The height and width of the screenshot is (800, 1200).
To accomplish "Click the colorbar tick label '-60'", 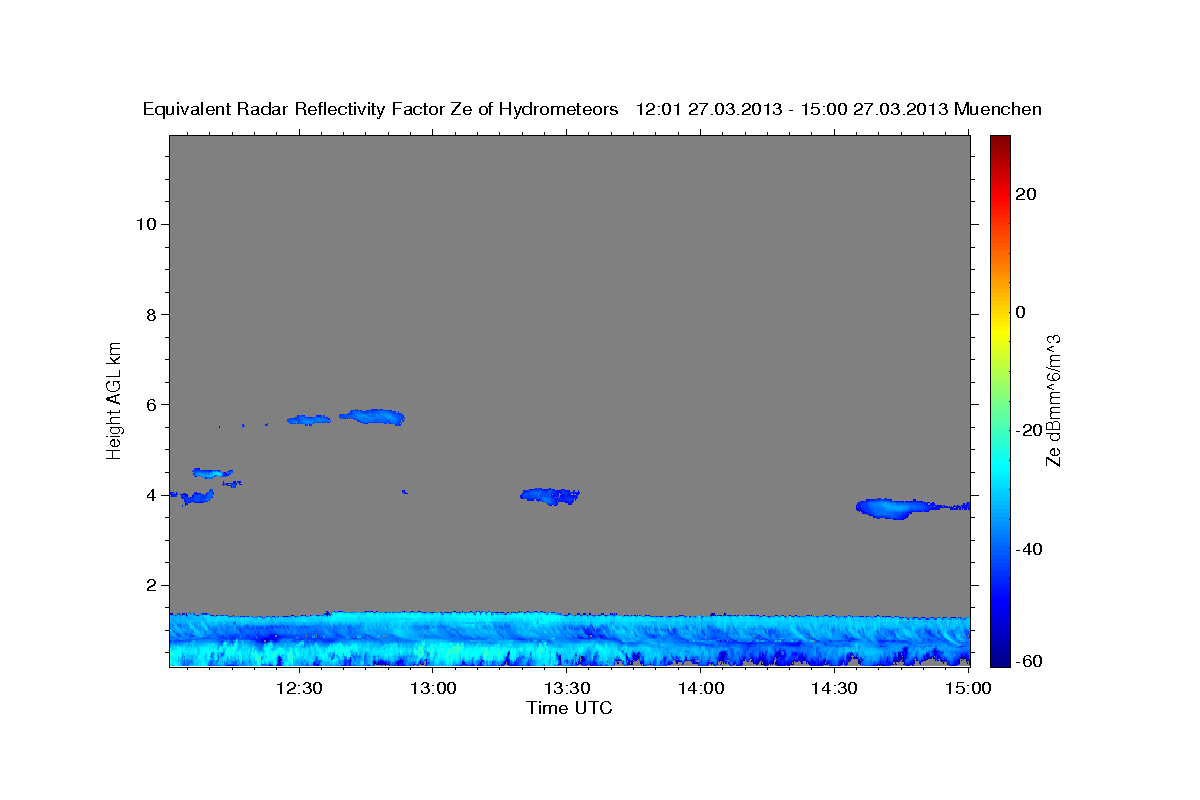I will click(1030, 661).
